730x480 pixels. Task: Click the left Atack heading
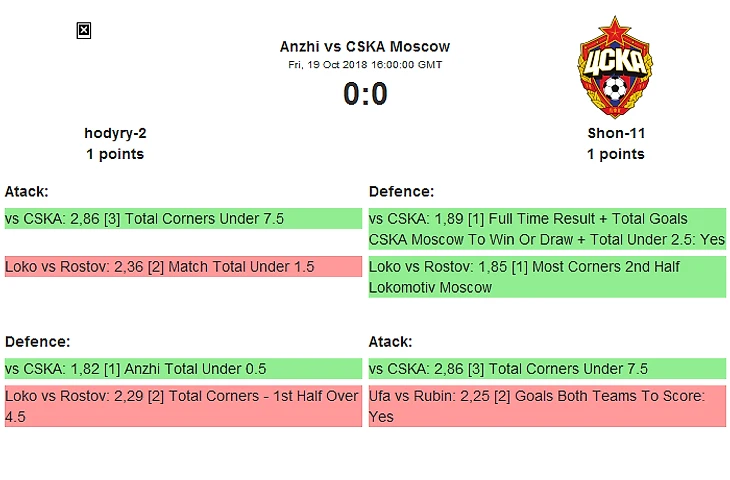[x=27, y=191]
